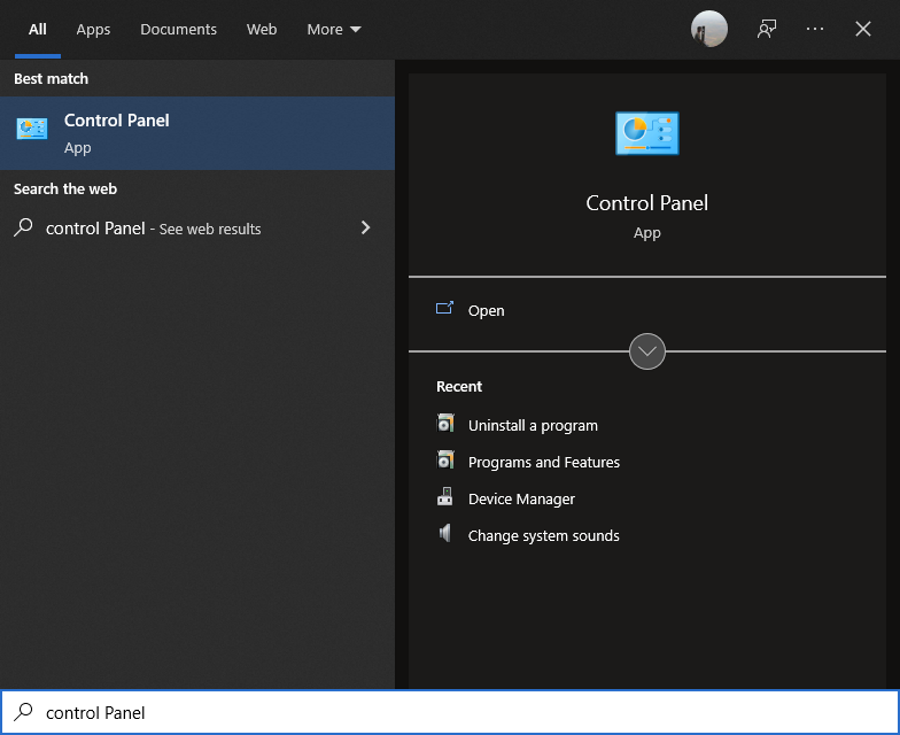
Task: Open Change system sounds recent item
Action: click(544, 535)
